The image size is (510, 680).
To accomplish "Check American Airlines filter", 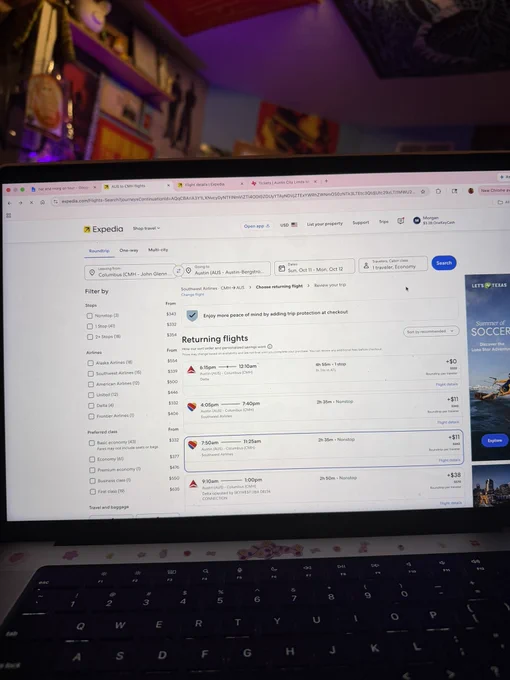I will click(x=91, y=384).
